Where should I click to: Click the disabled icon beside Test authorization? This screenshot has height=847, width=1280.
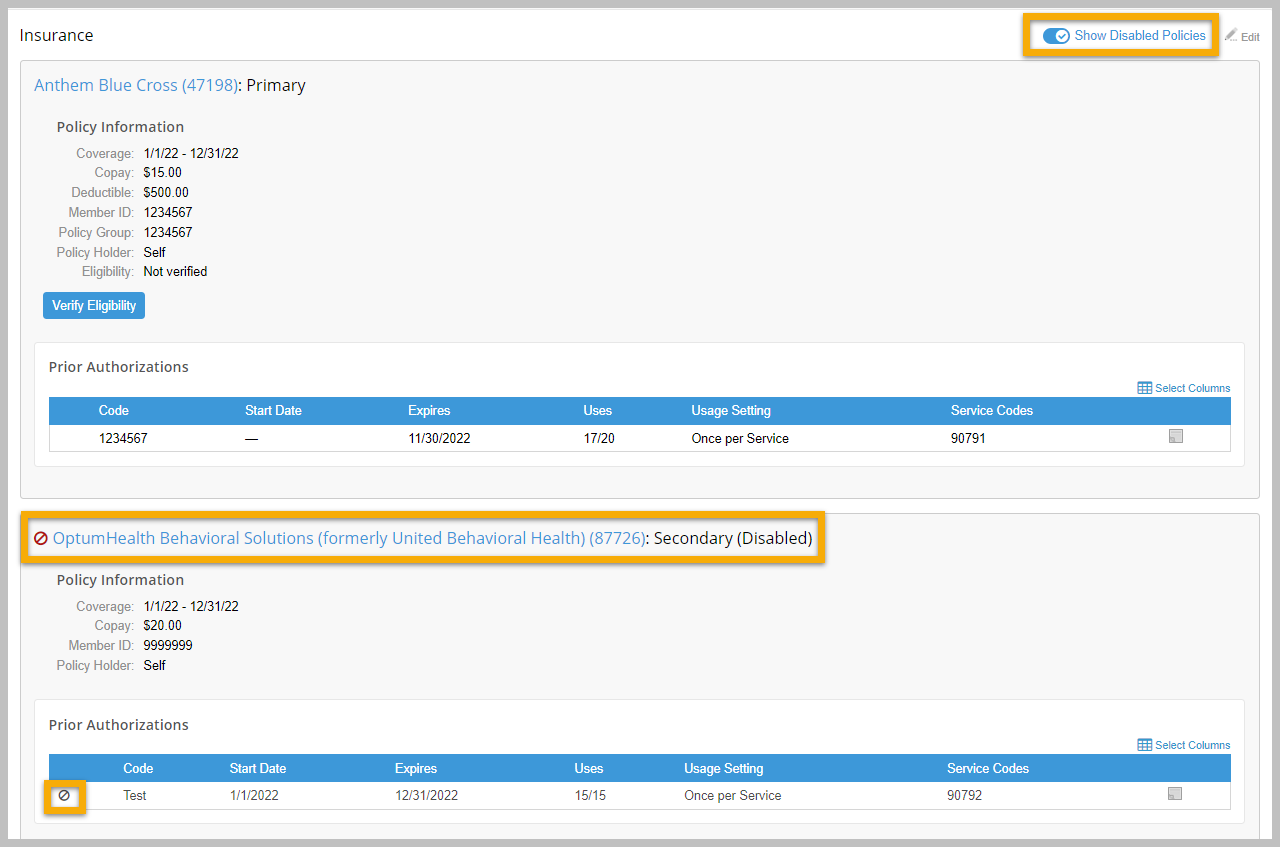64,796
